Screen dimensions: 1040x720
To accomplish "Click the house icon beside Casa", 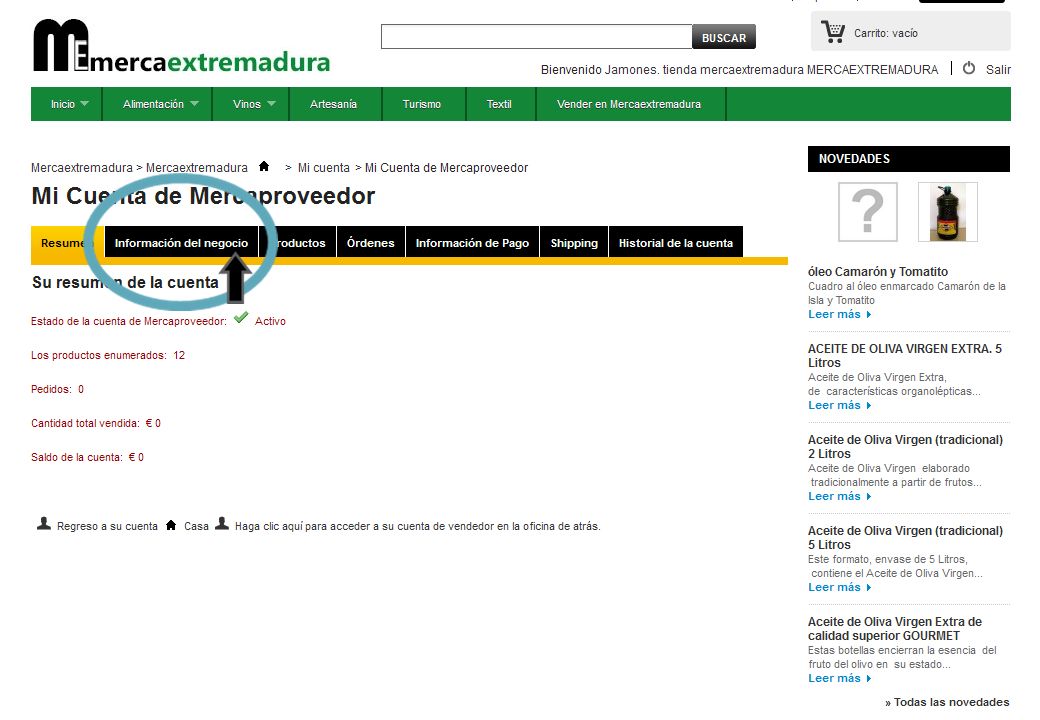I will pyautogui.click(x=171, y=525).
